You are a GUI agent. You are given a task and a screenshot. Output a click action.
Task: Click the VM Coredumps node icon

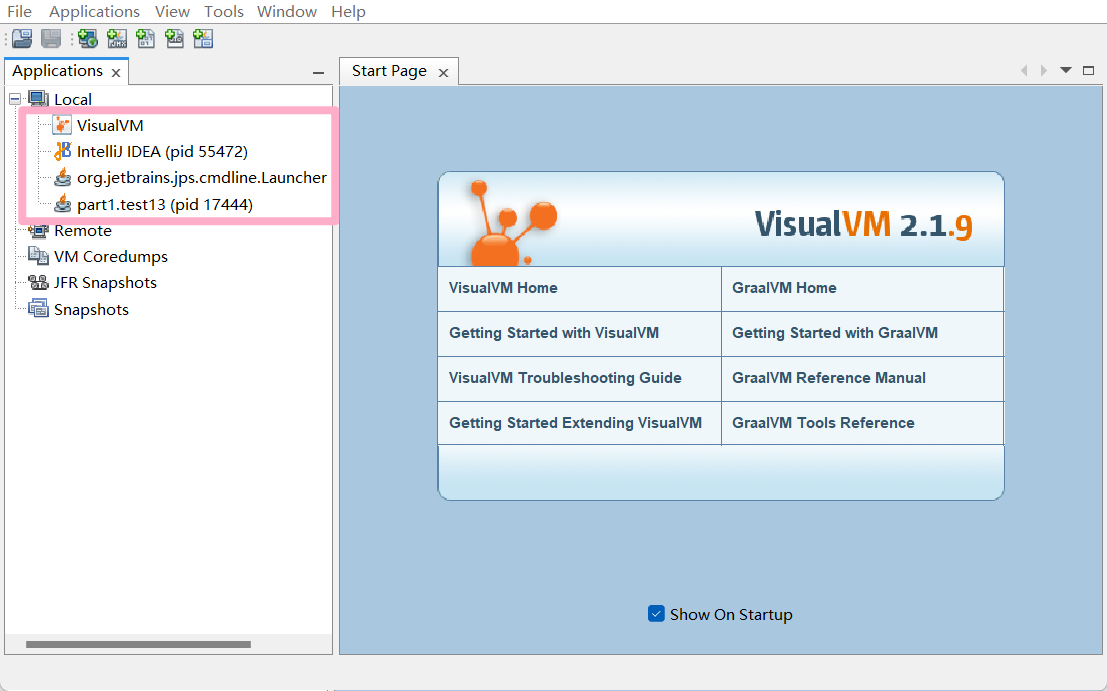[38, 257]
